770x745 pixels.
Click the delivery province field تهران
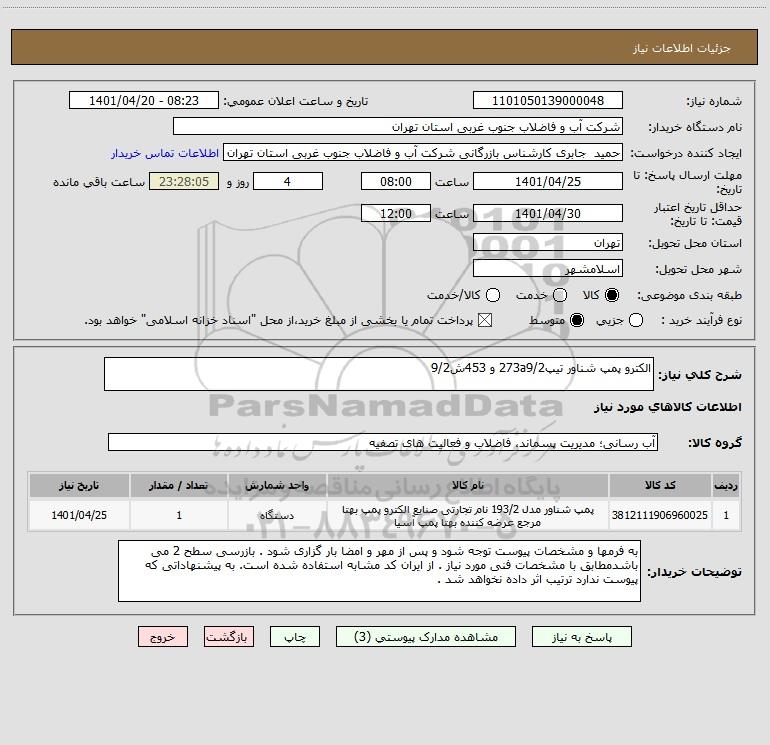point(548,242)
